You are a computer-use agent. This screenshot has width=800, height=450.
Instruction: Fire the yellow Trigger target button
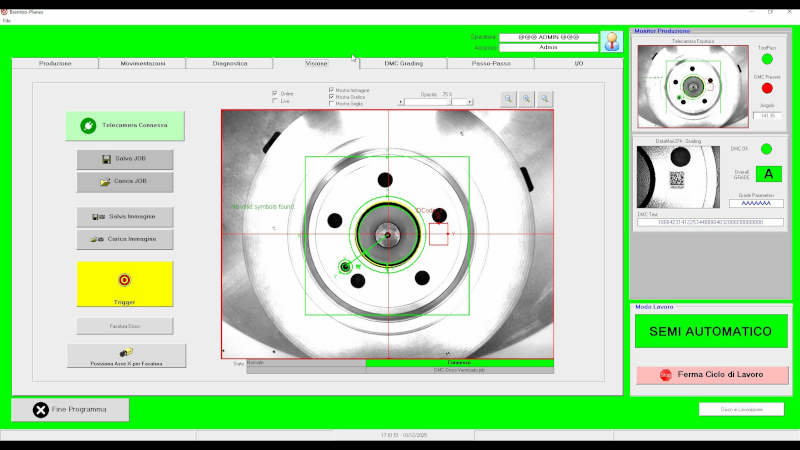click(x=125, y=281)
